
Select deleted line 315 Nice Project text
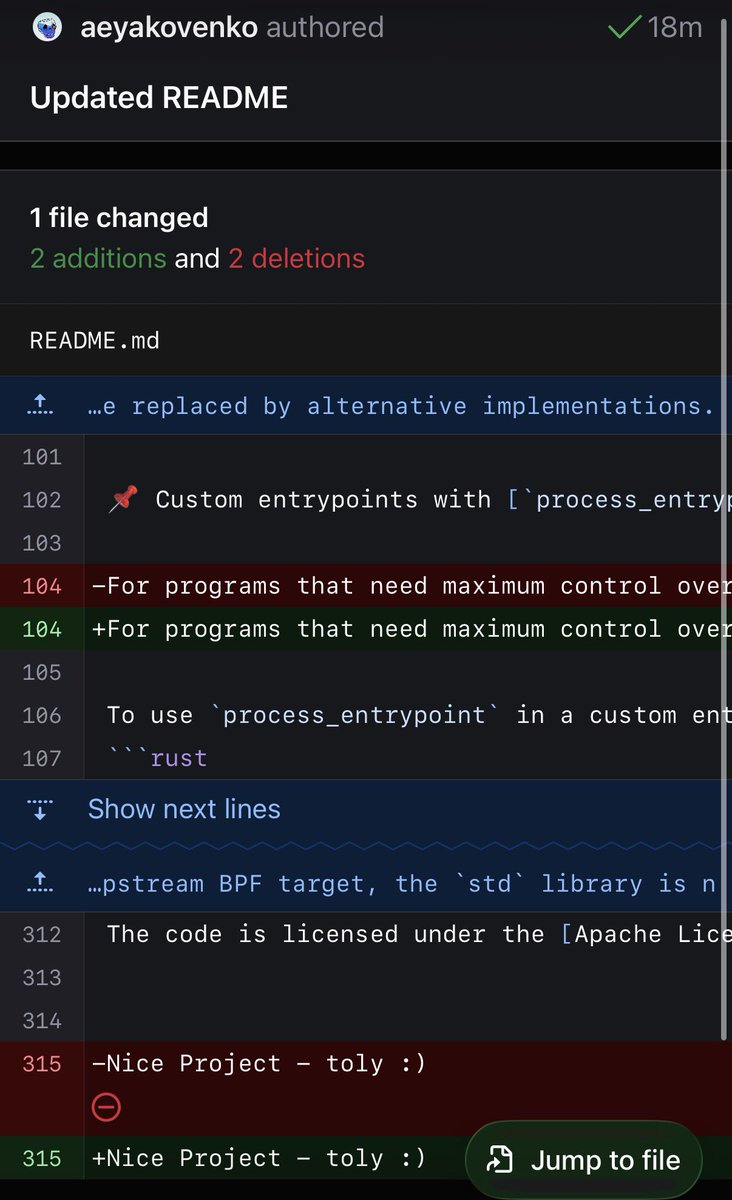[x=259, y=1063]
